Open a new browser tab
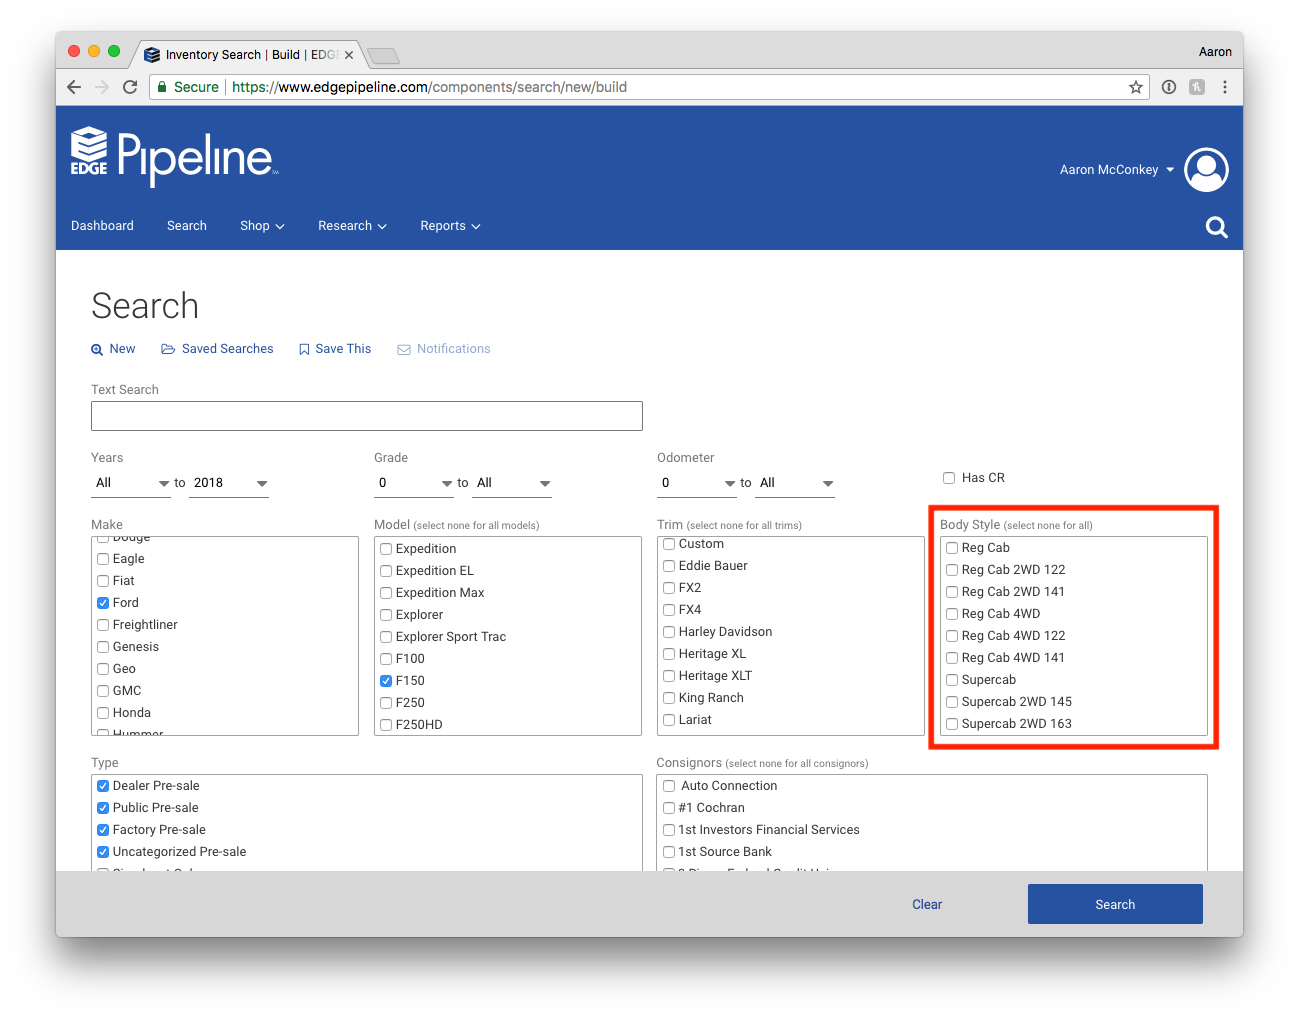Viewport: 1299px width, 1017px height. (383, 55)
